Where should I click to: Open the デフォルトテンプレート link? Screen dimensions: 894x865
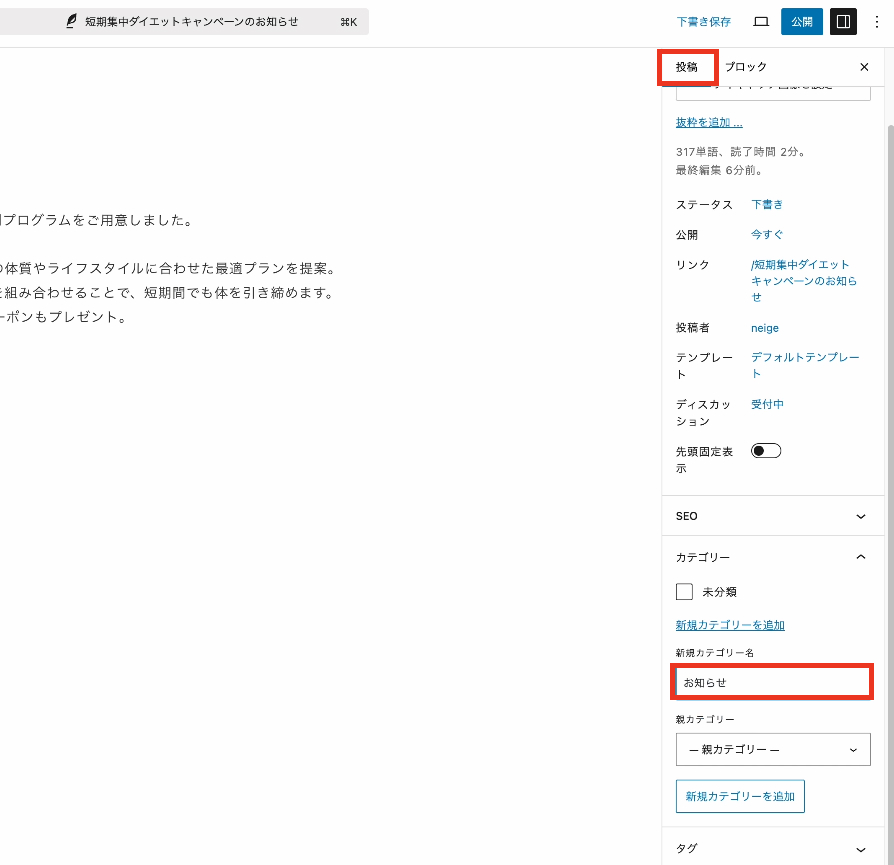804,365
